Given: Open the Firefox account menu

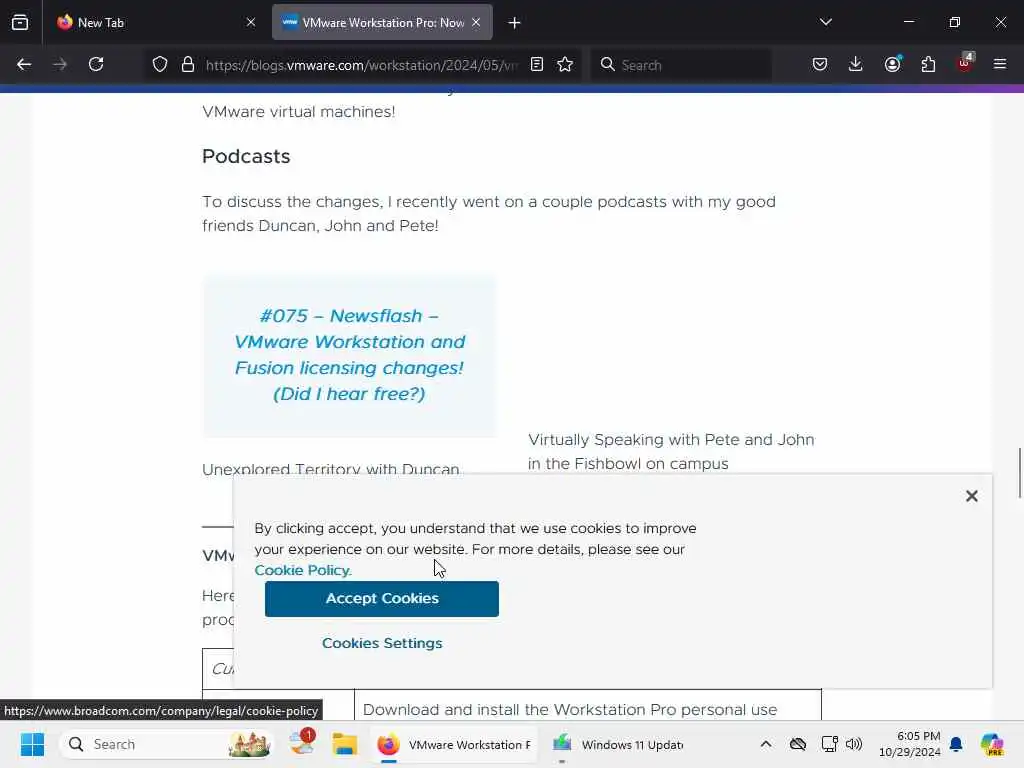Looking at the screenshot, I should tap(892, 64).
